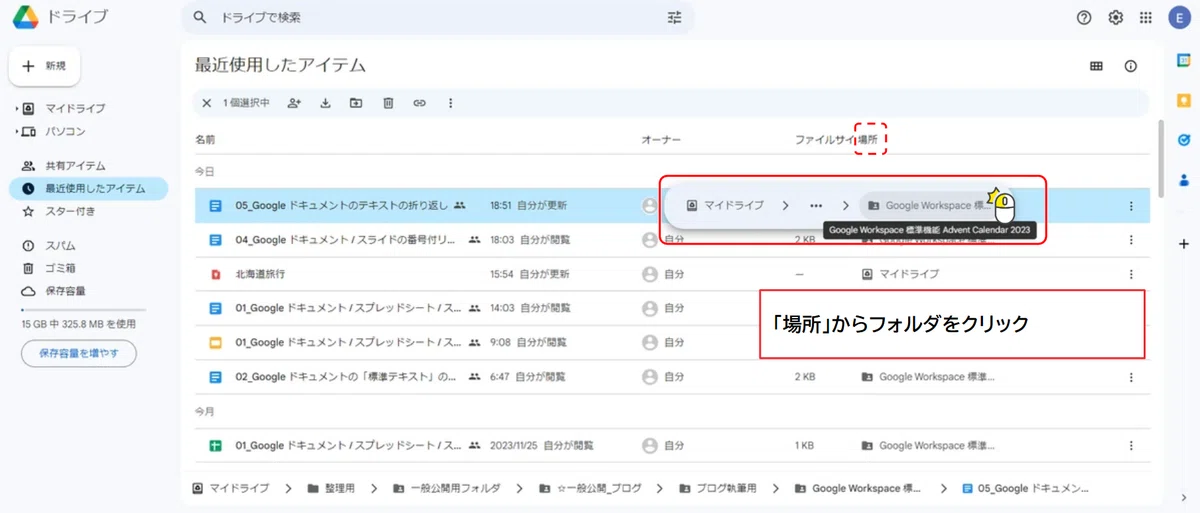Screen dimensions: 1200x513
Task: Open more options for 04_Google row
Action: tap(1131, 240)
